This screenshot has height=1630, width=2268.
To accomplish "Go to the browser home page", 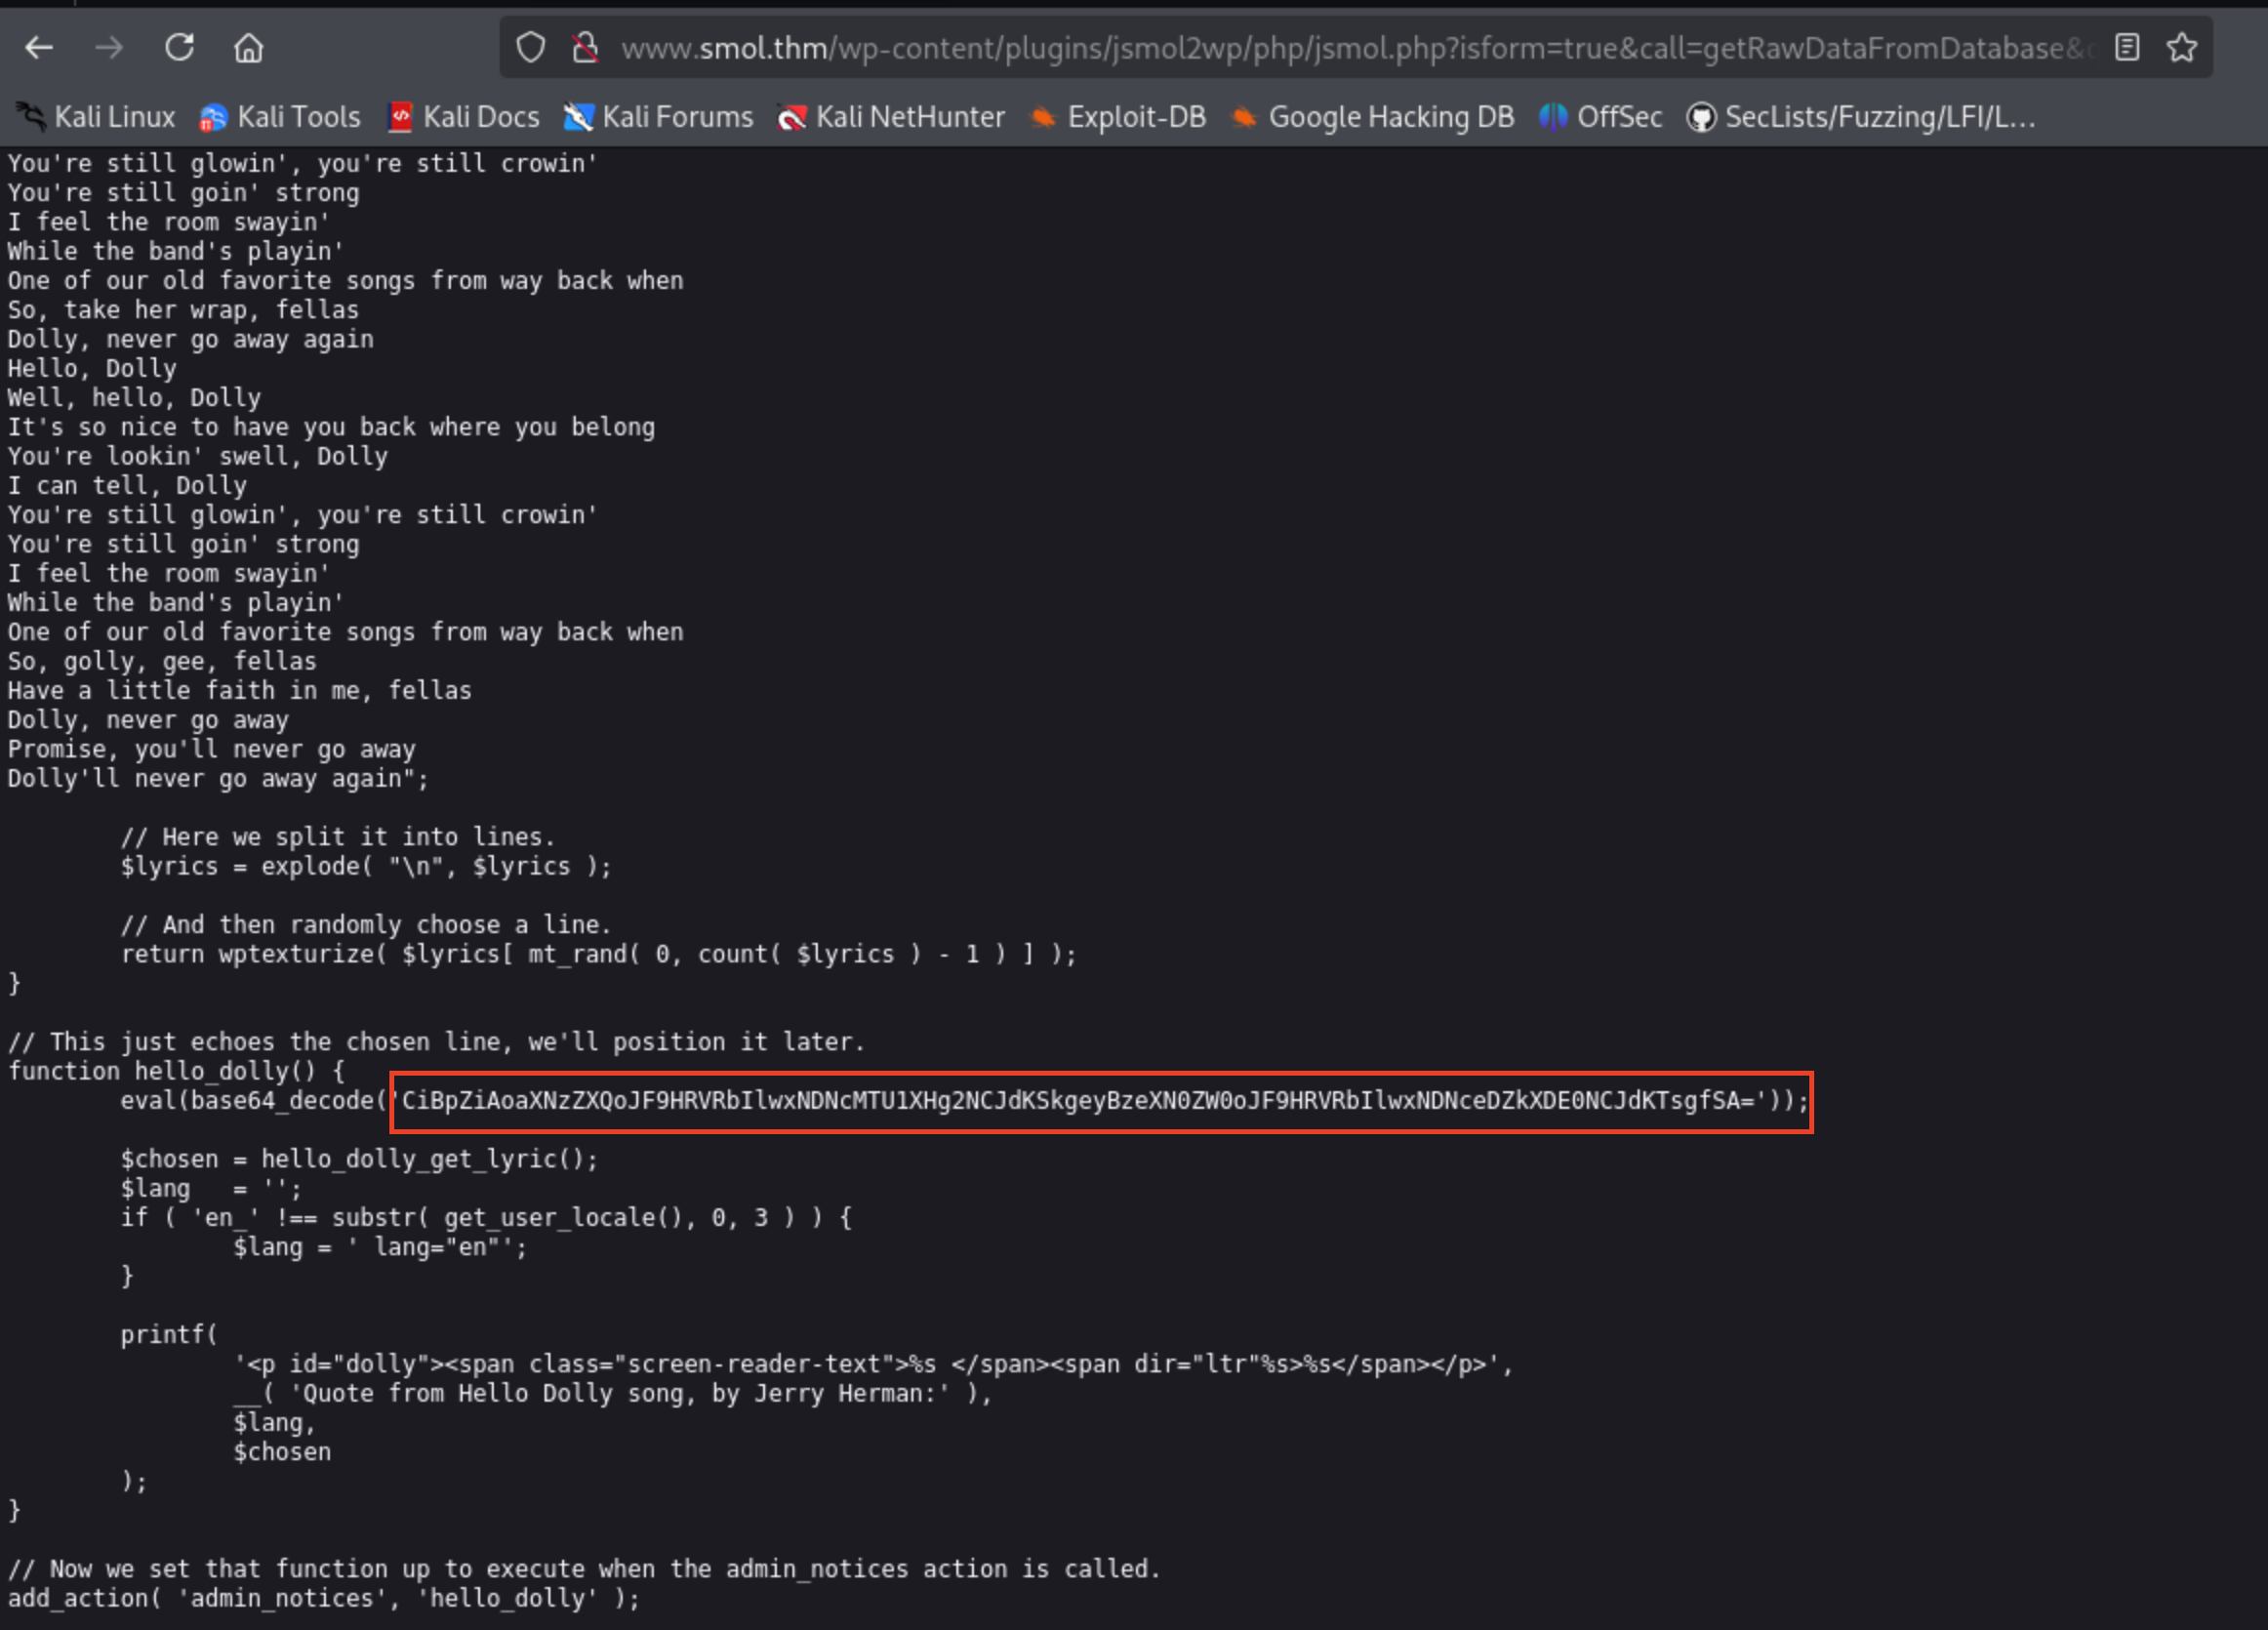I will (248, 47).
